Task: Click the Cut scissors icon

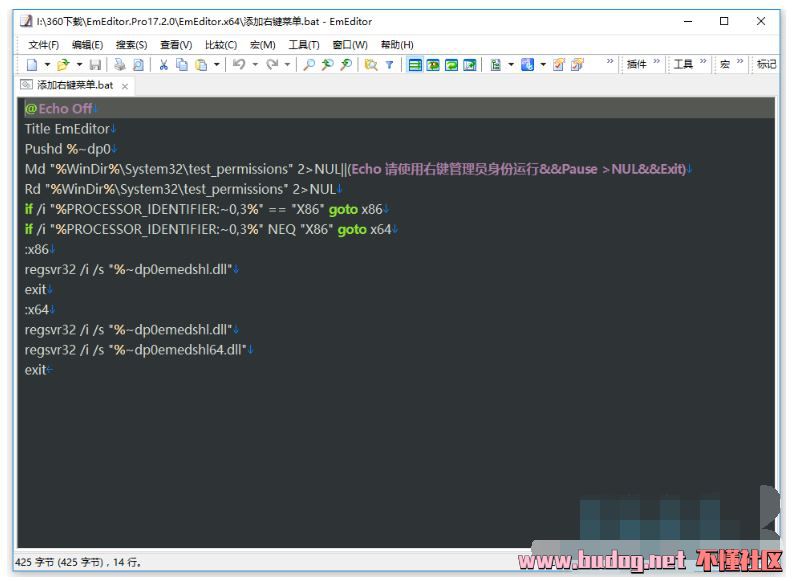Action: pos(163,65)
